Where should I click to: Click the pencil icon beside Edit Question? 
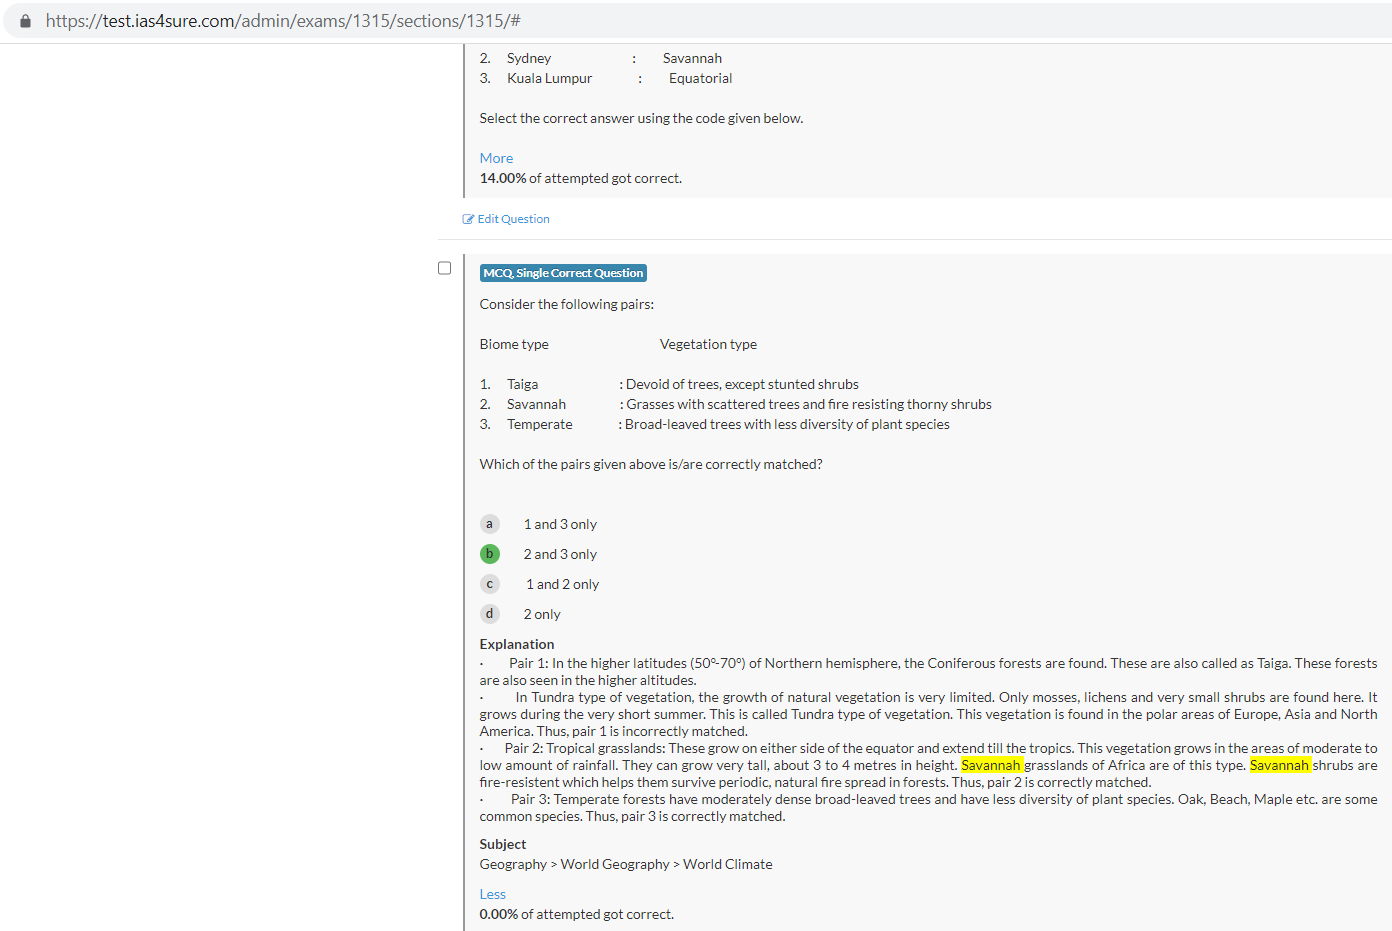coord(468,219)
